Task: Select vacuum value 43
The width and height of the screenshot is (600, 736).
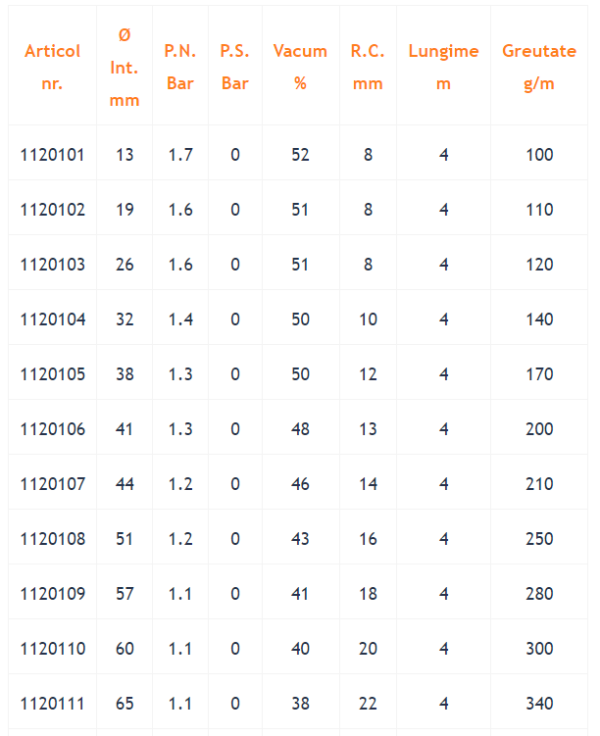Action: 300,539
